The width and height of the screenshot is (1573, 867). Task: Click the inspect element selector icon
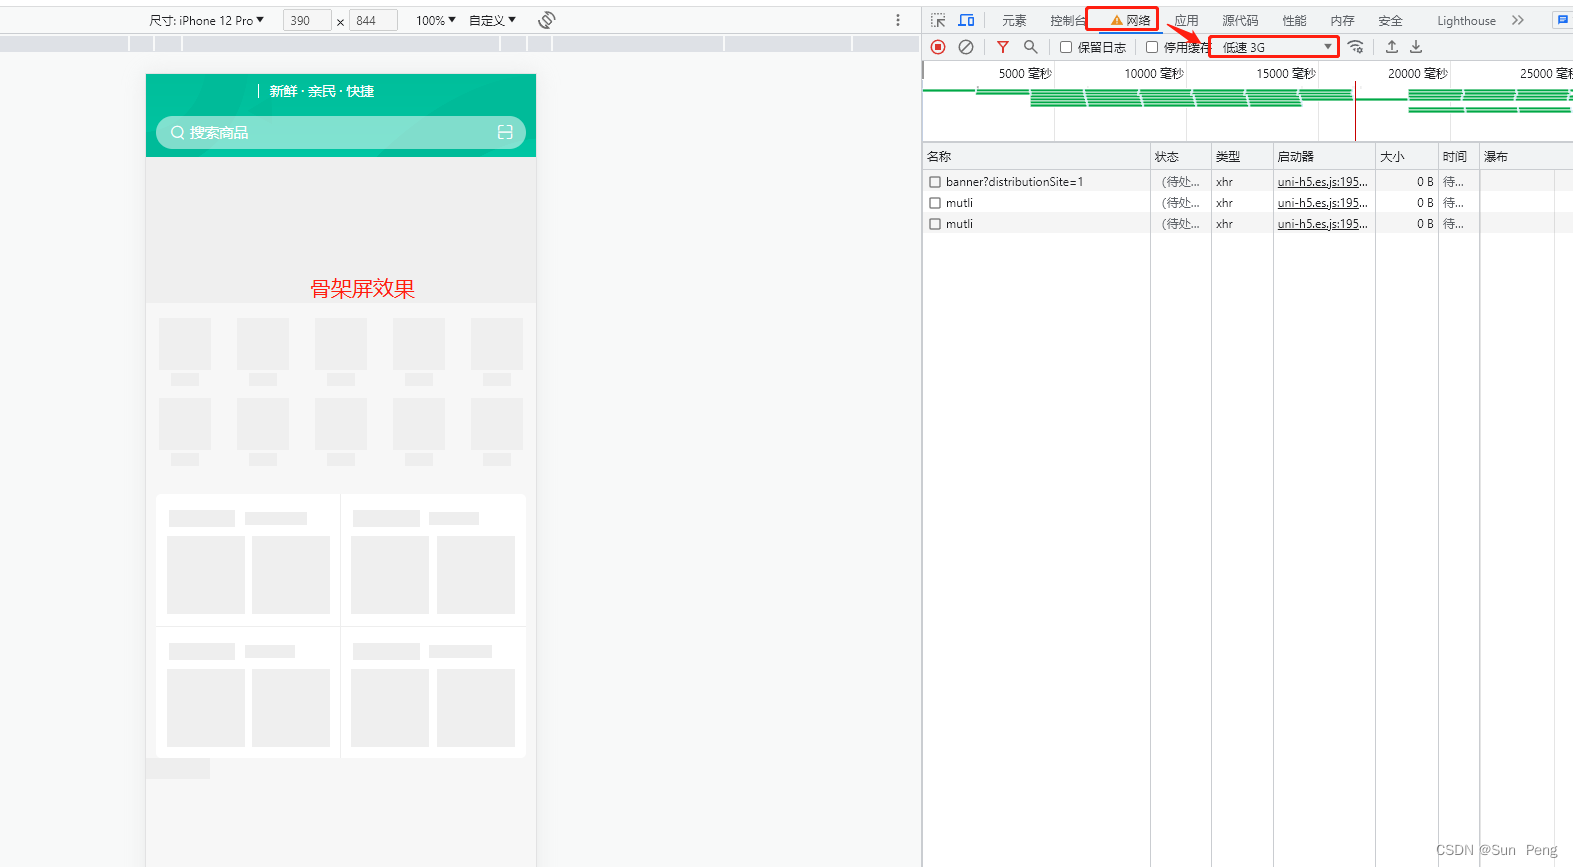(938, 20)
